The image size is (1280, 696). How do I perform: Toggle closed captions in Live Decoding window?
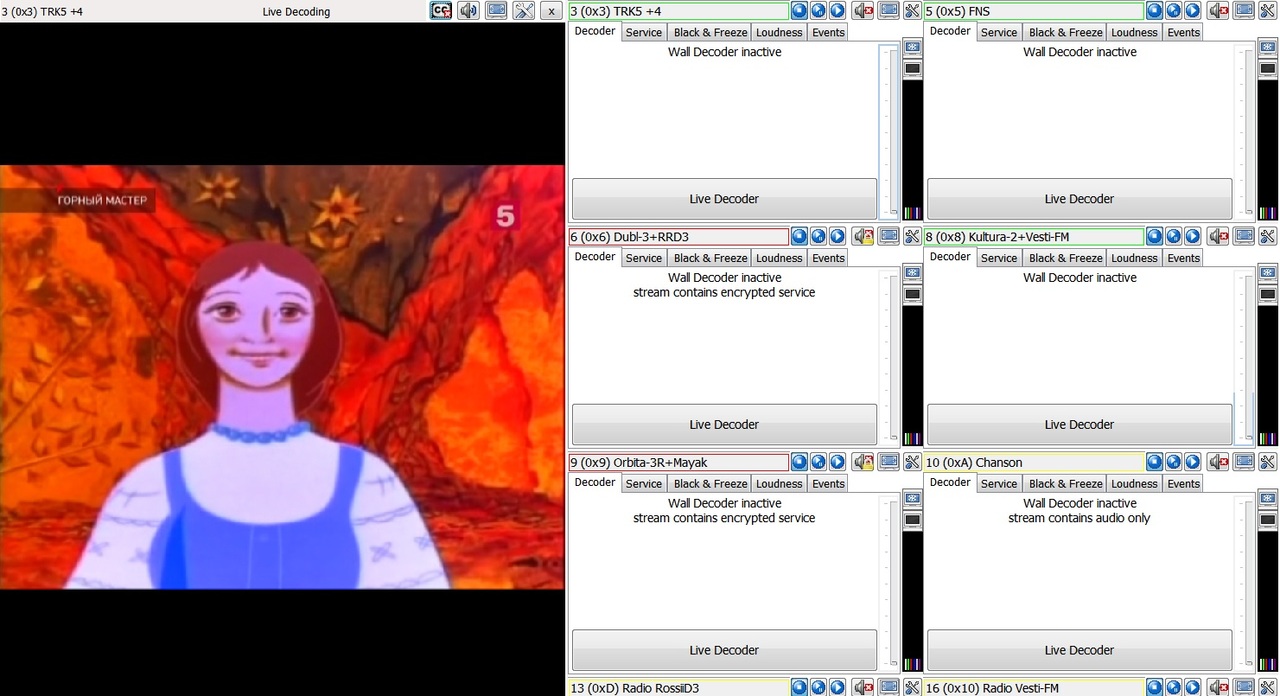tap(441, 11)
